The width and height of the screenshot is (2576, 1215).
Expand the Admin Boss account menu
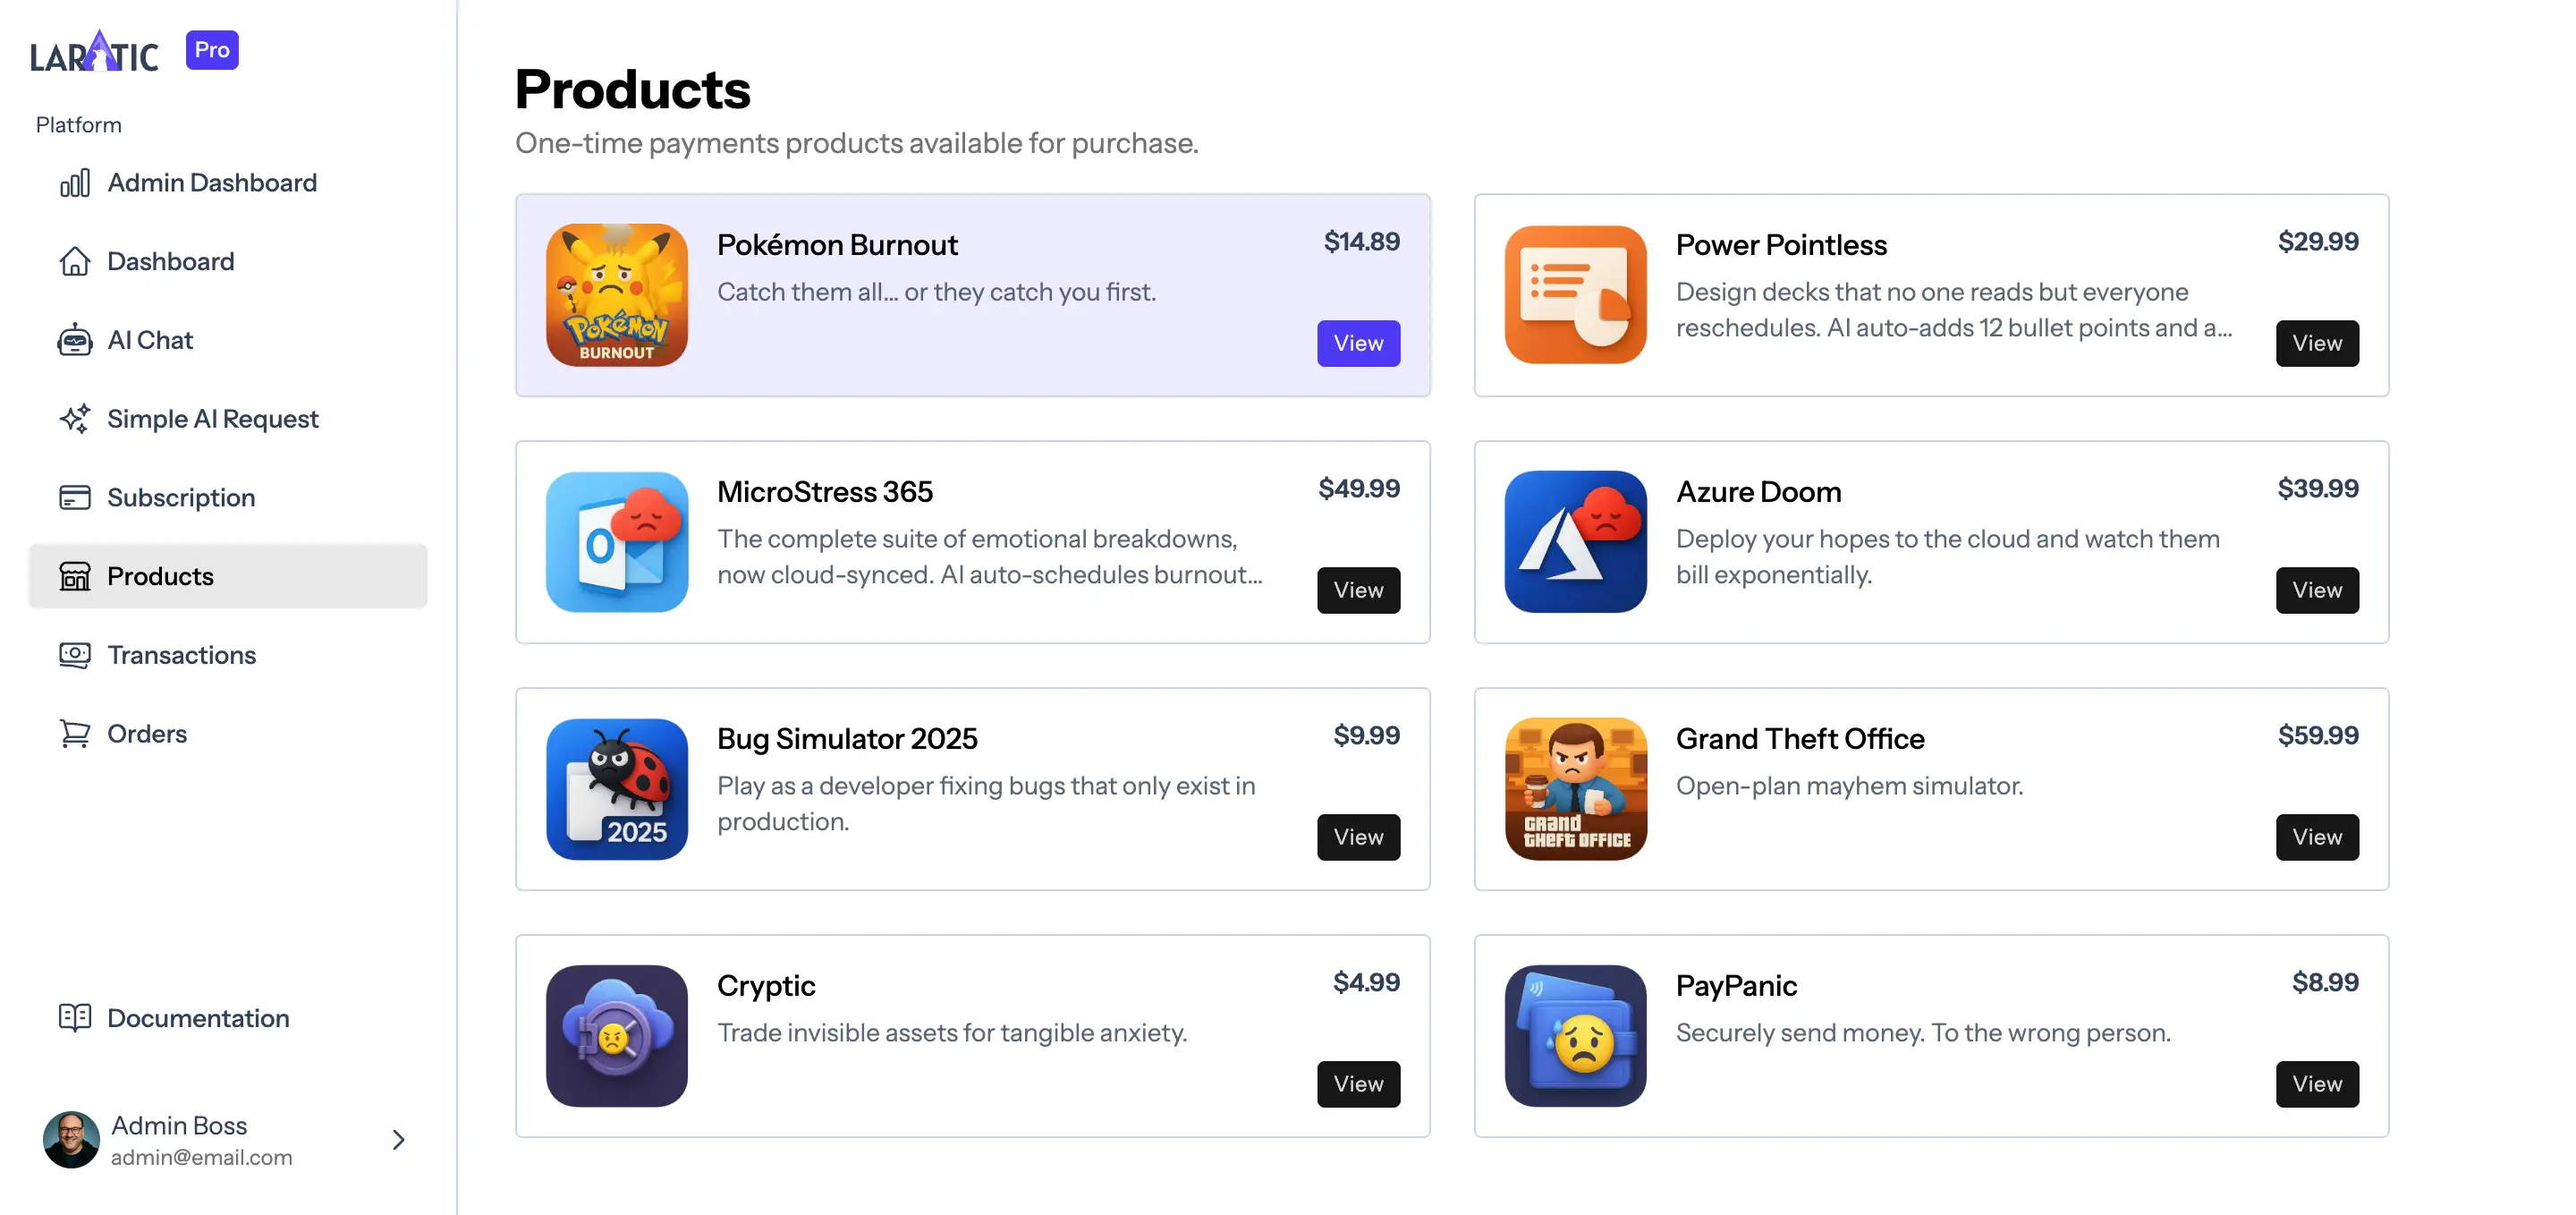point(397,1140)
